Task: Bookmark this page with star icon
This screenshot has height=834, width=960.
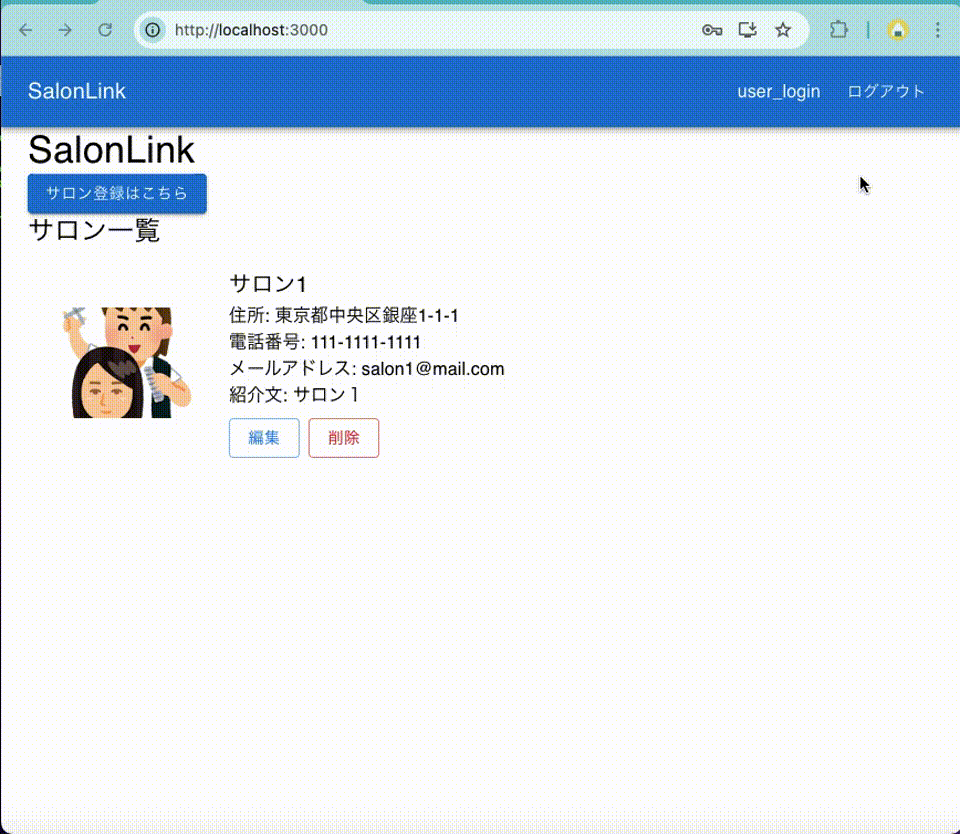Action: 782,30
